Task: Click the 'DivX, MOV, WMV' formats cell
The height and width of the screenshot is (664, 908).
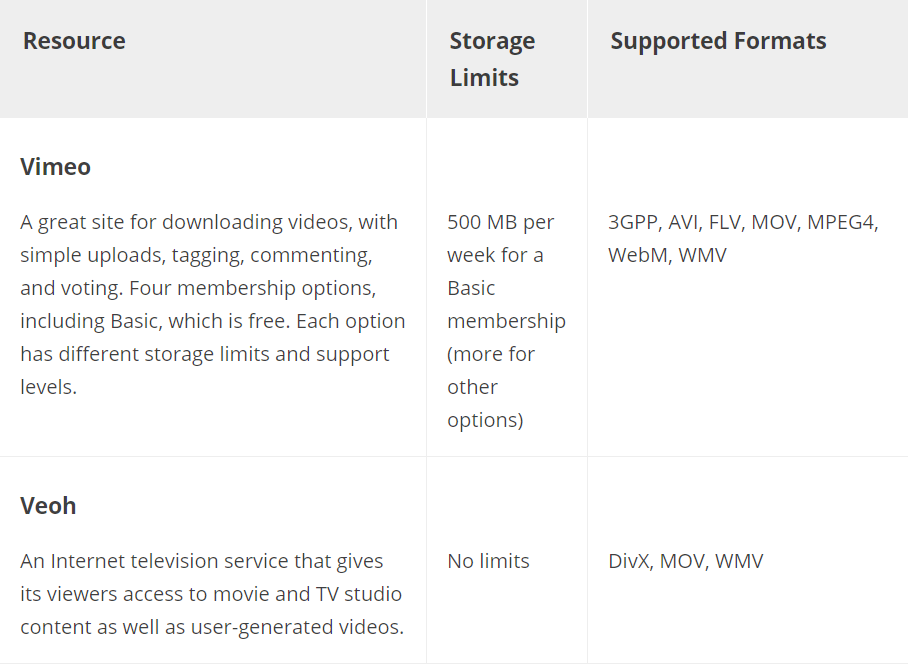Action: coord(686,561)
